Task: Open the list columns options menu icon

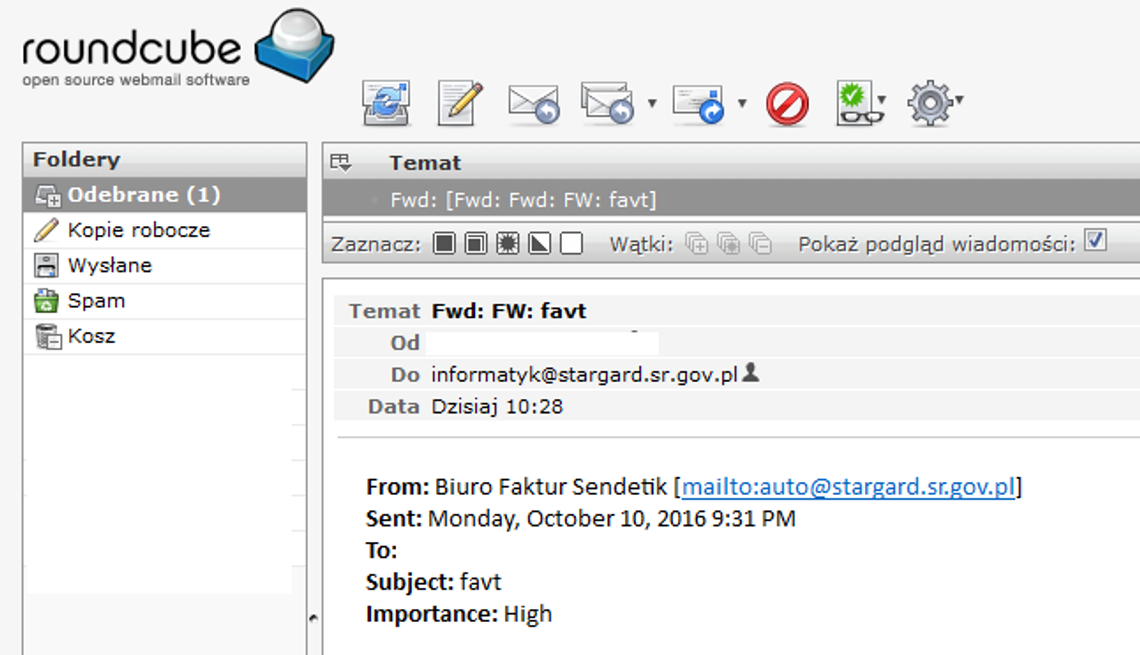Action: coord(341,162)
